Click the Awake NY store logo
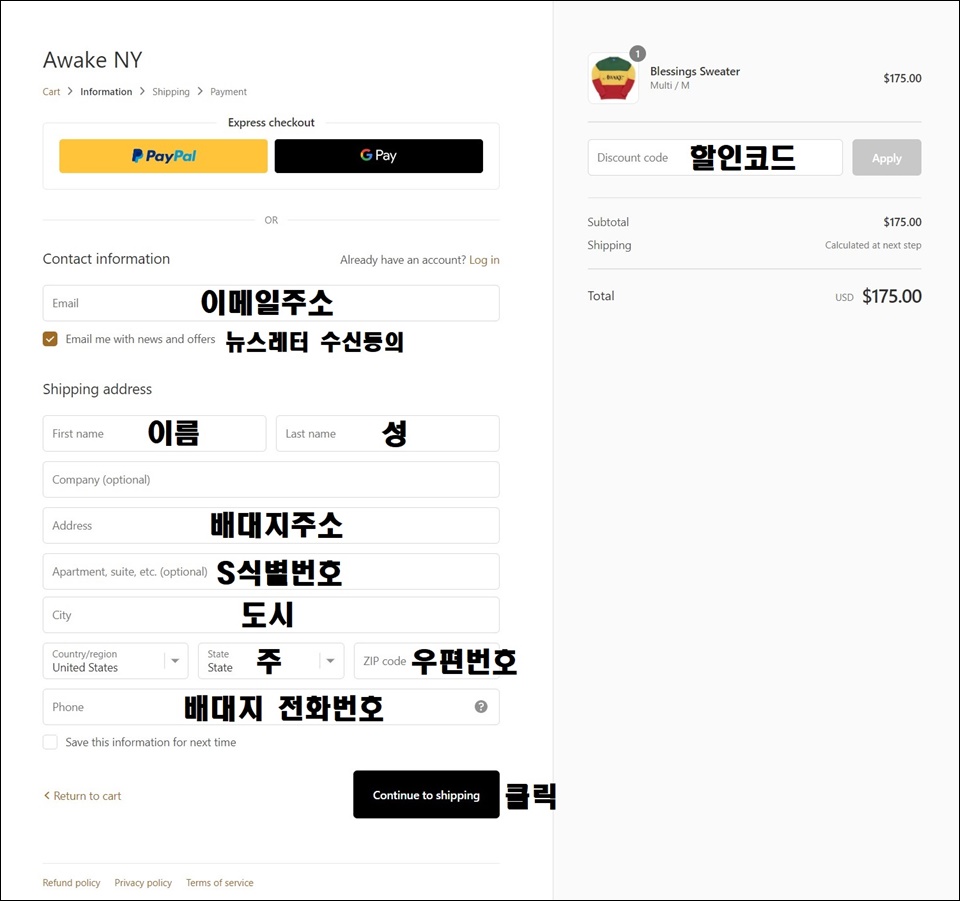This screenshot has height=901, width=960. [92, 60]
